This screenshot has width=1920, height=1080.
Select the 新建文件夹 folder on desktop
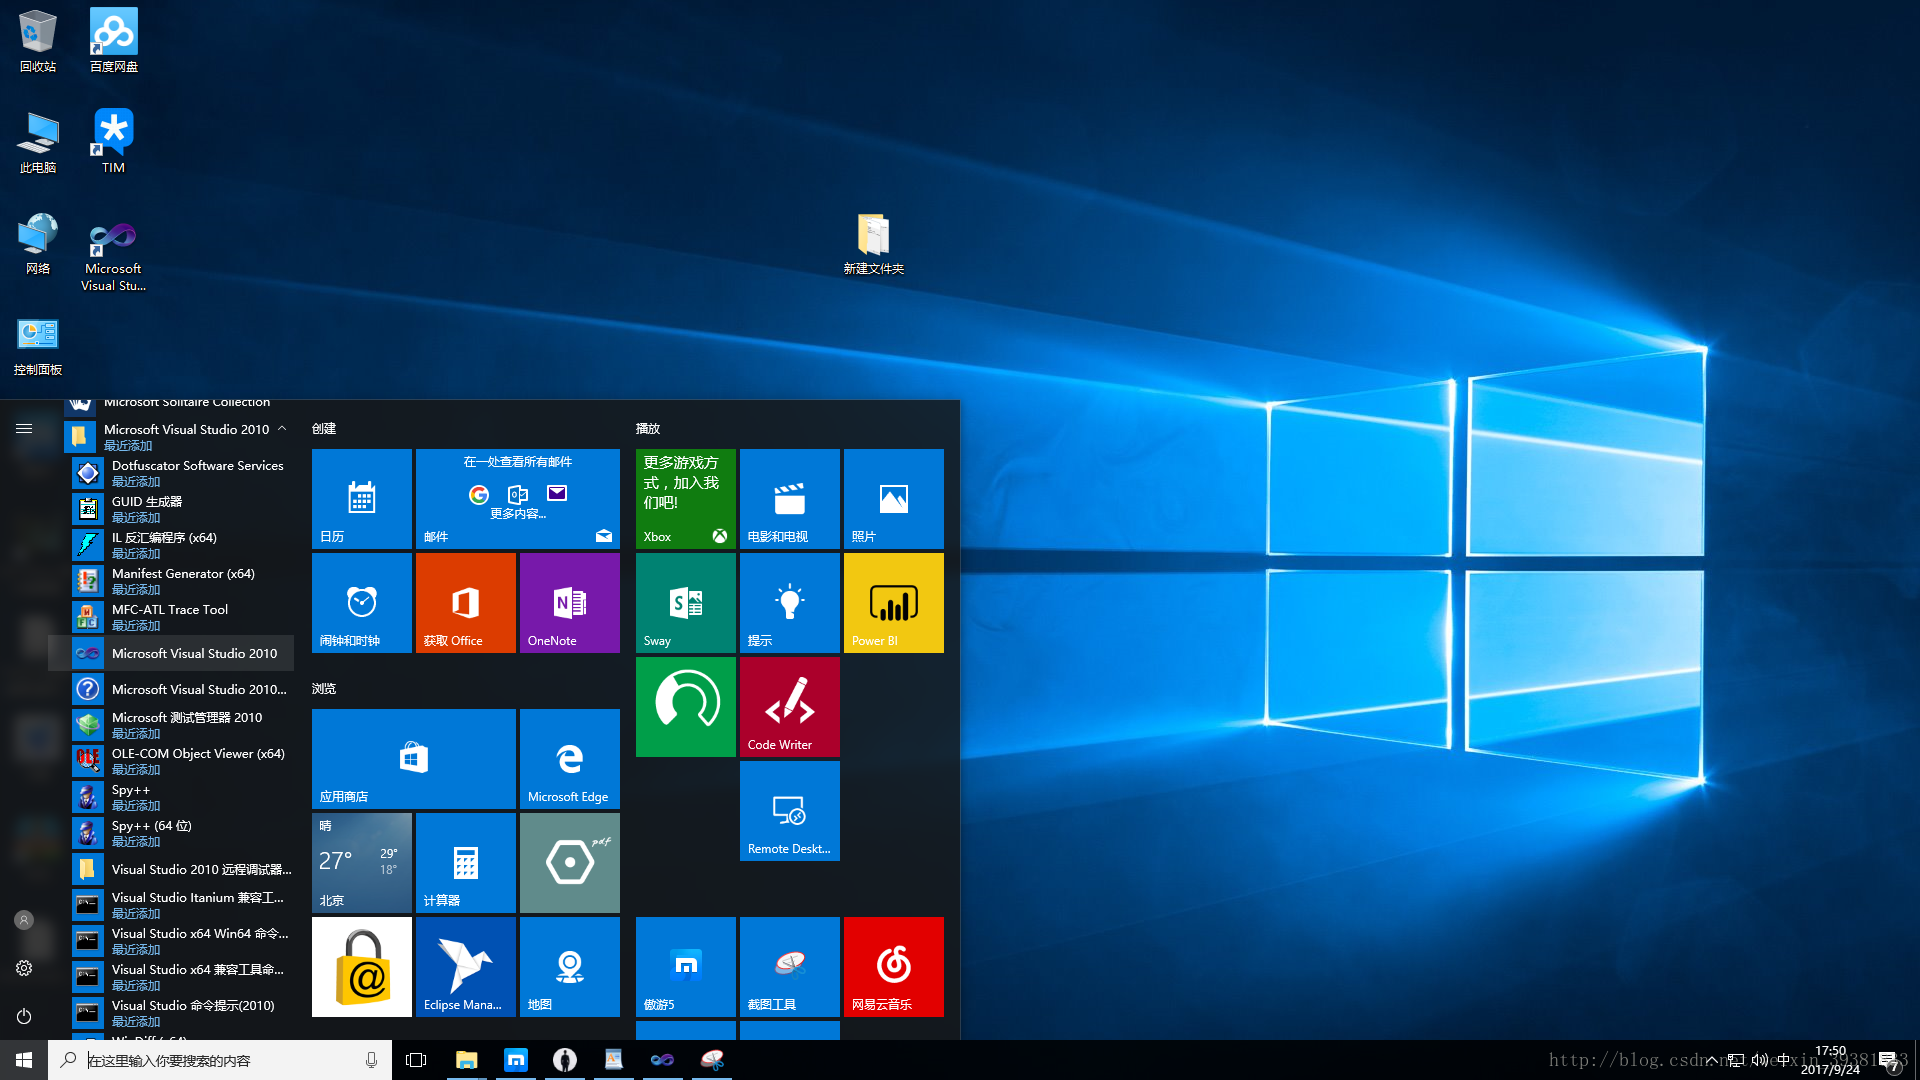pos(873,244)
